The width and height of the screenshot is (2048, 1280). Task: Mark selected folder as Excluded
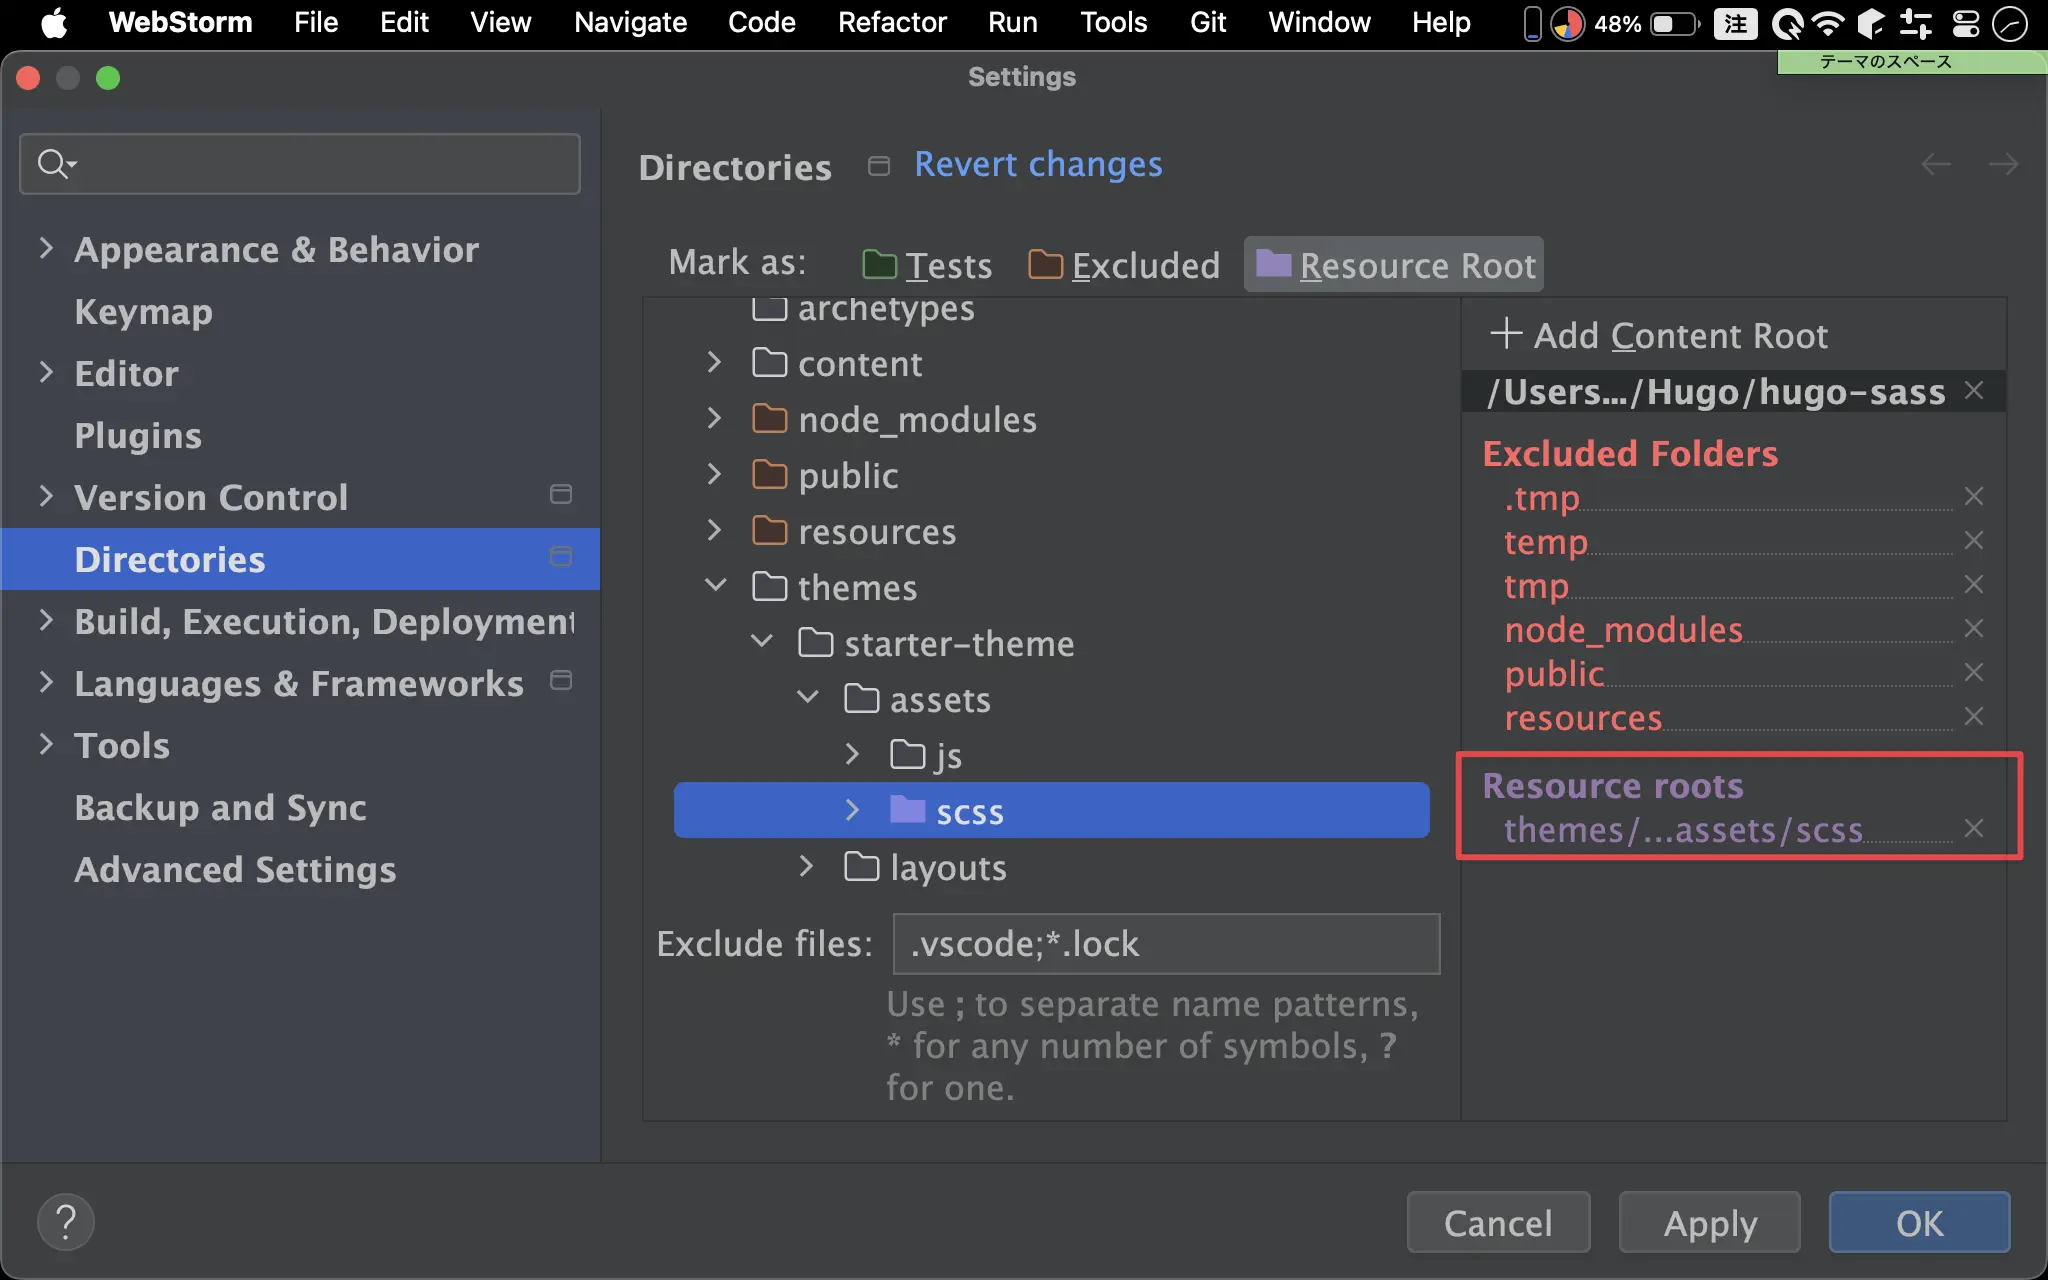(x=1124, y=265)
